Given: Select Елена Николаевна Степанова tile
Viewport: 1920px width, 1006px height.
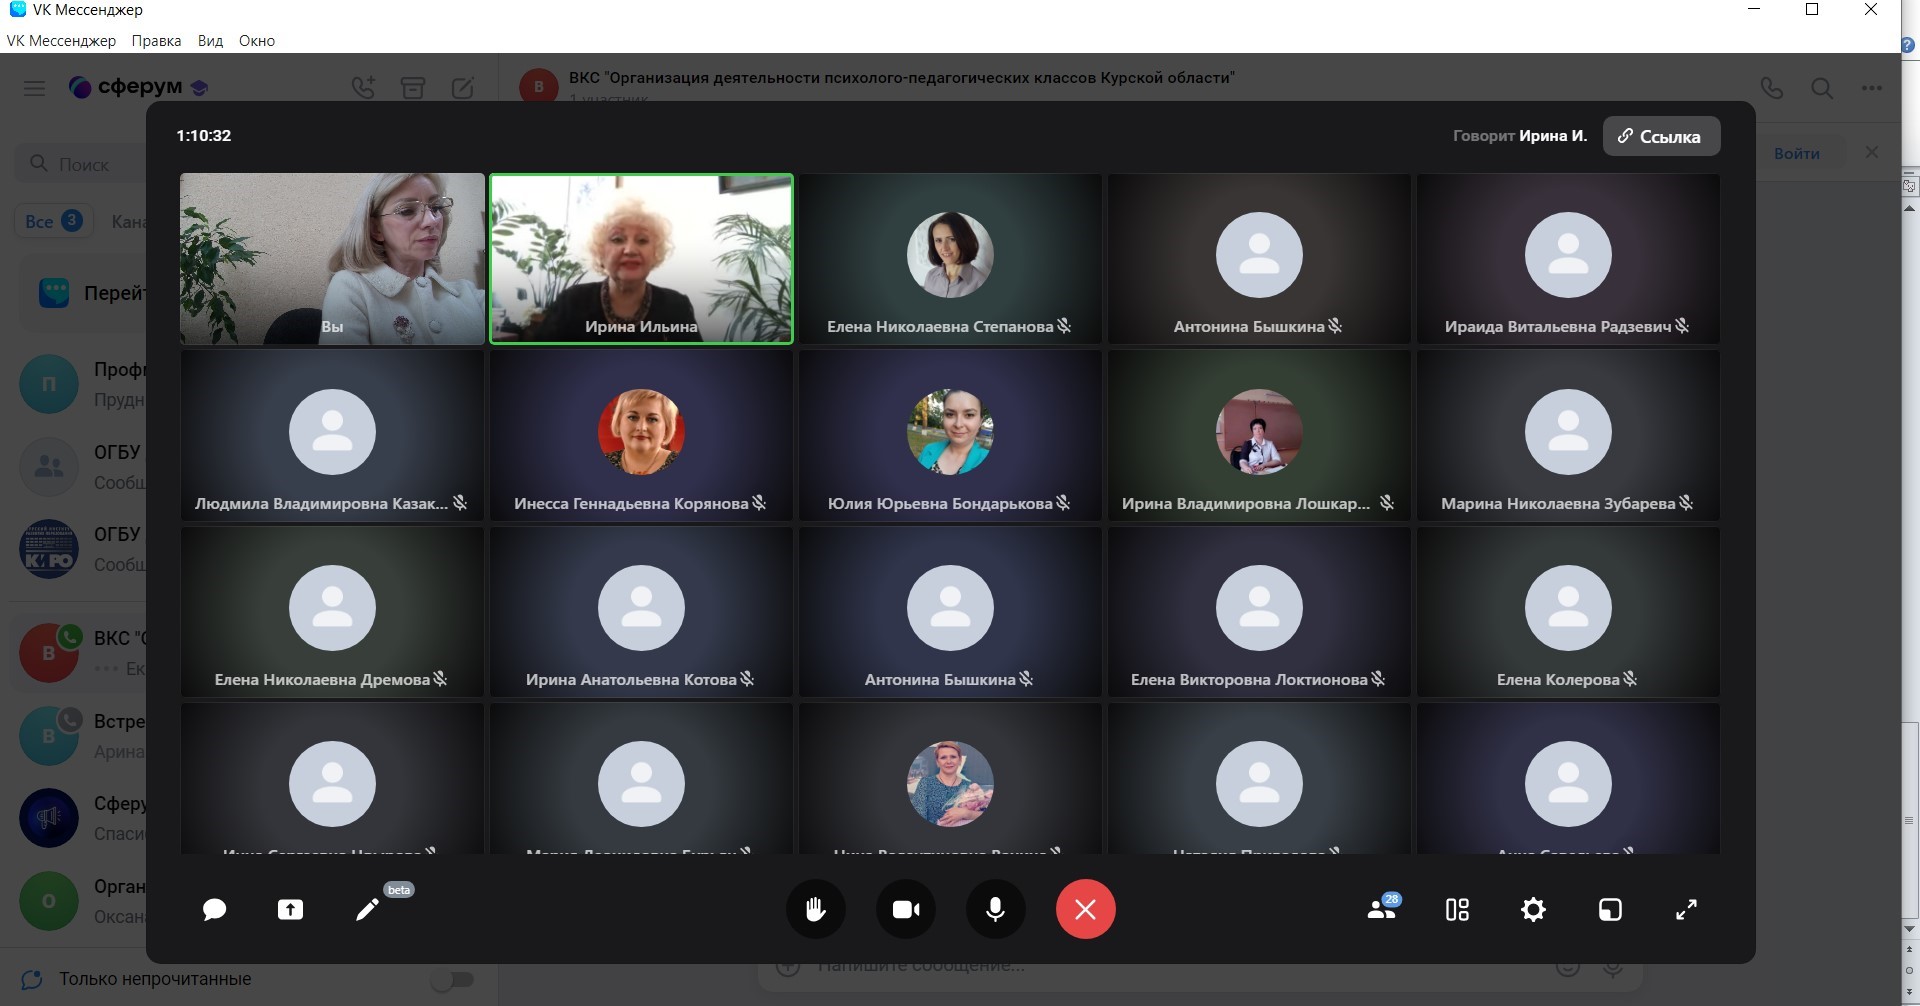Looking at the screenshot, I should (x=950, y=259).
